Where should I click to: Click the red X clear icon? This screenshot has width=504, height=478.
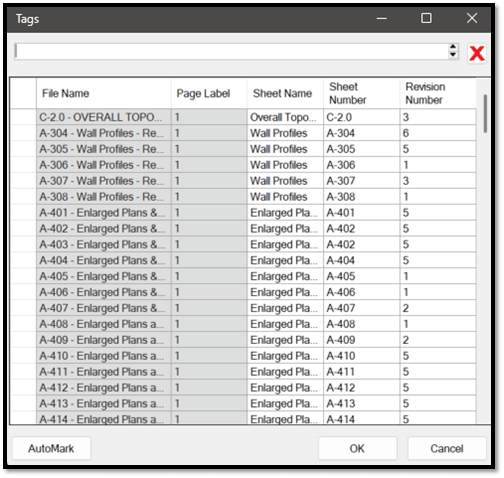[x=477, y=53]
